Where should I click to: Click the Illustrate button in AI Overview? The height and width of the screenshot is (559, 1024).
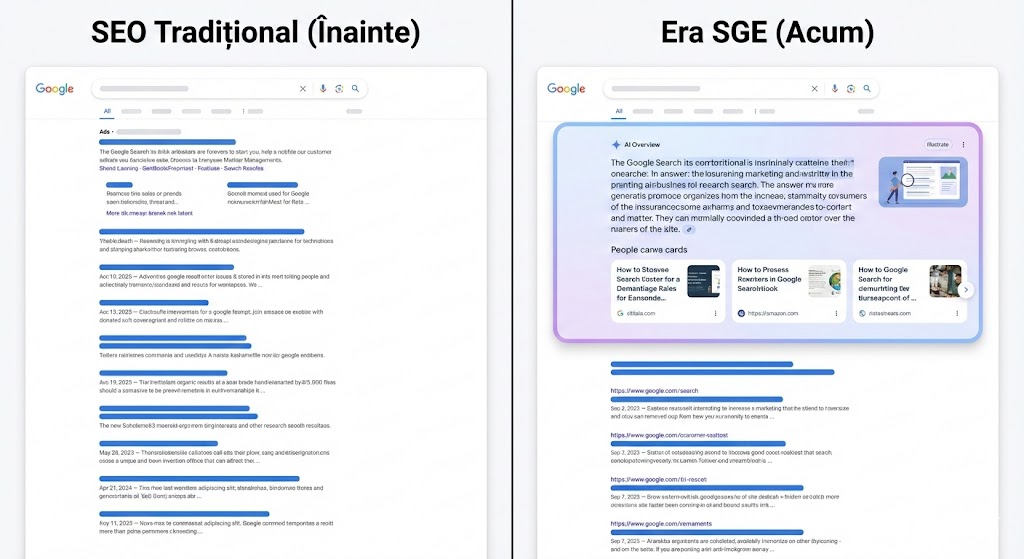[x=937, y=145]
